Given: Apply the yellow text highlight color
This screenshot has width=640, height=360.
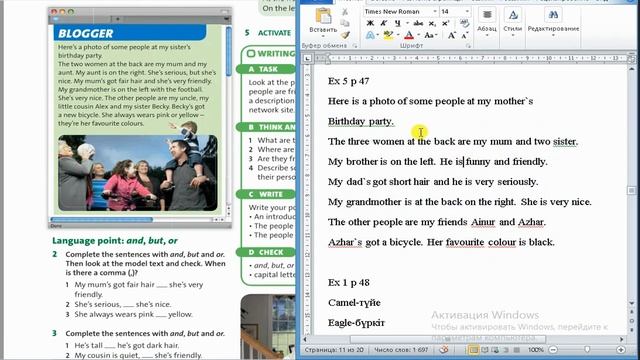Looking at the screenshot, I should click(x=388, y=36).
